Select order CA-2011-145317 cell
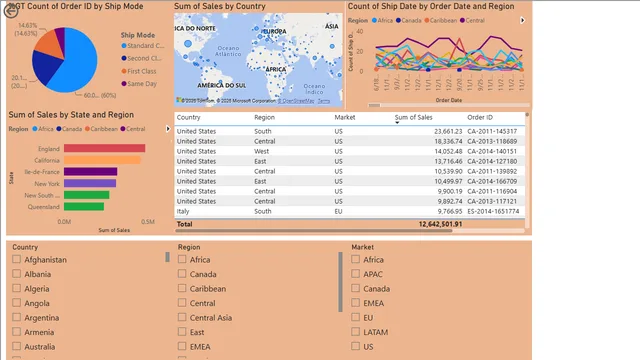The width and height of the screenshot is (640, 360). click(x=492, y=131)
